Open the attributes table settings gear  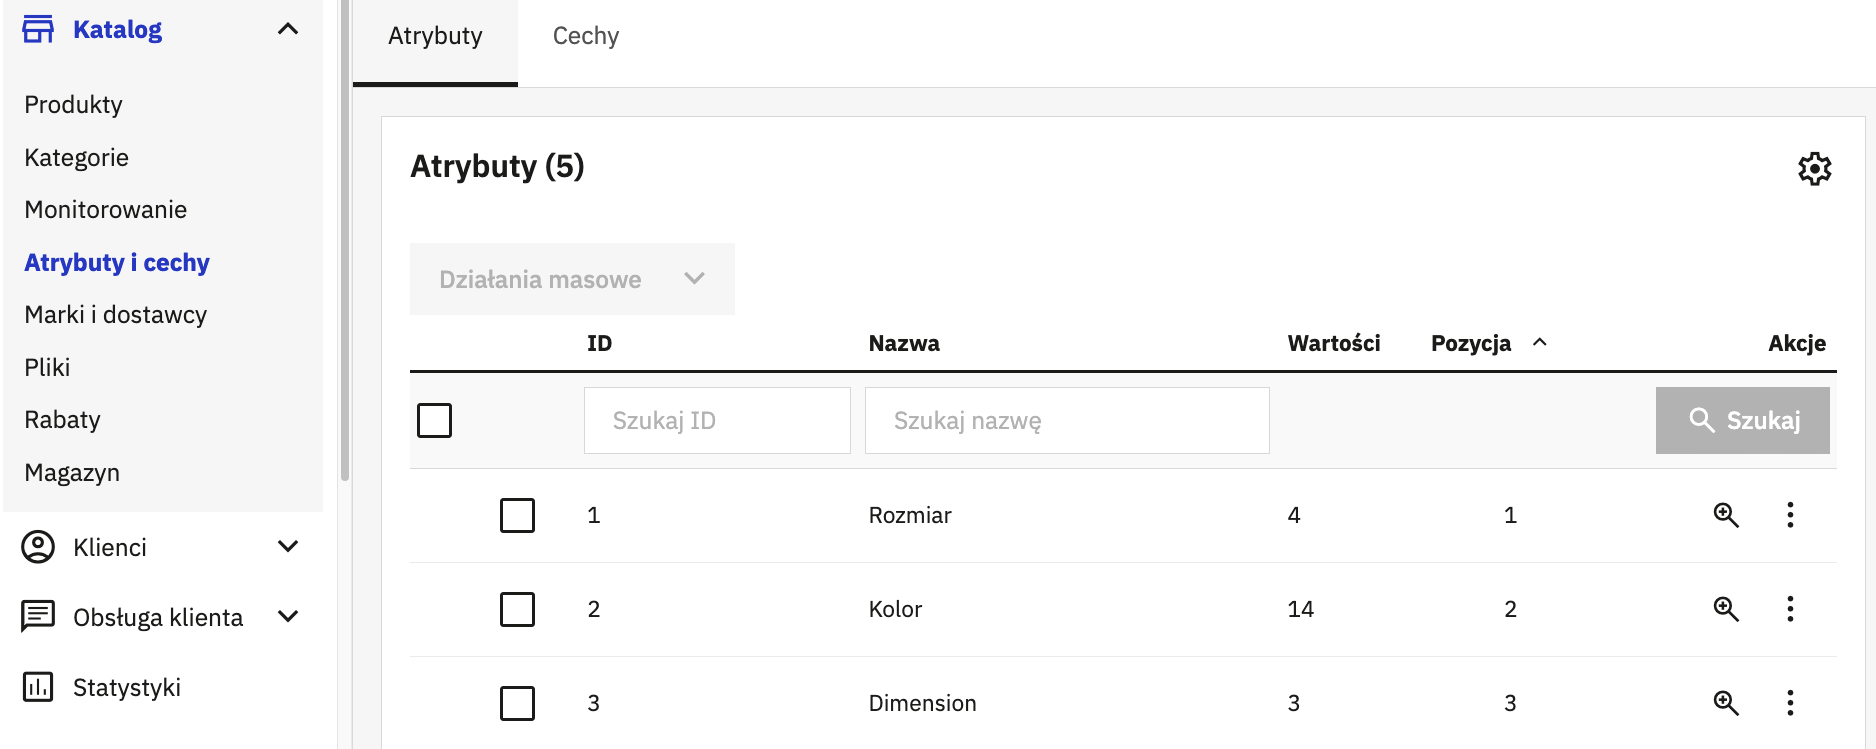click(1814, 169)
